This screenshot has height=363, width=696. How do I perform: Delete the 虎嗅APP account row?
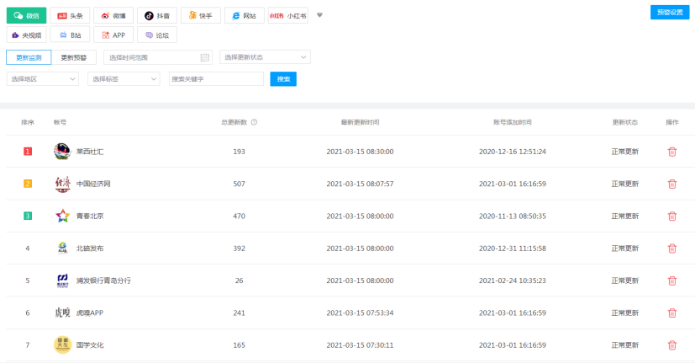pyautogui.click(x=672, y=313)
